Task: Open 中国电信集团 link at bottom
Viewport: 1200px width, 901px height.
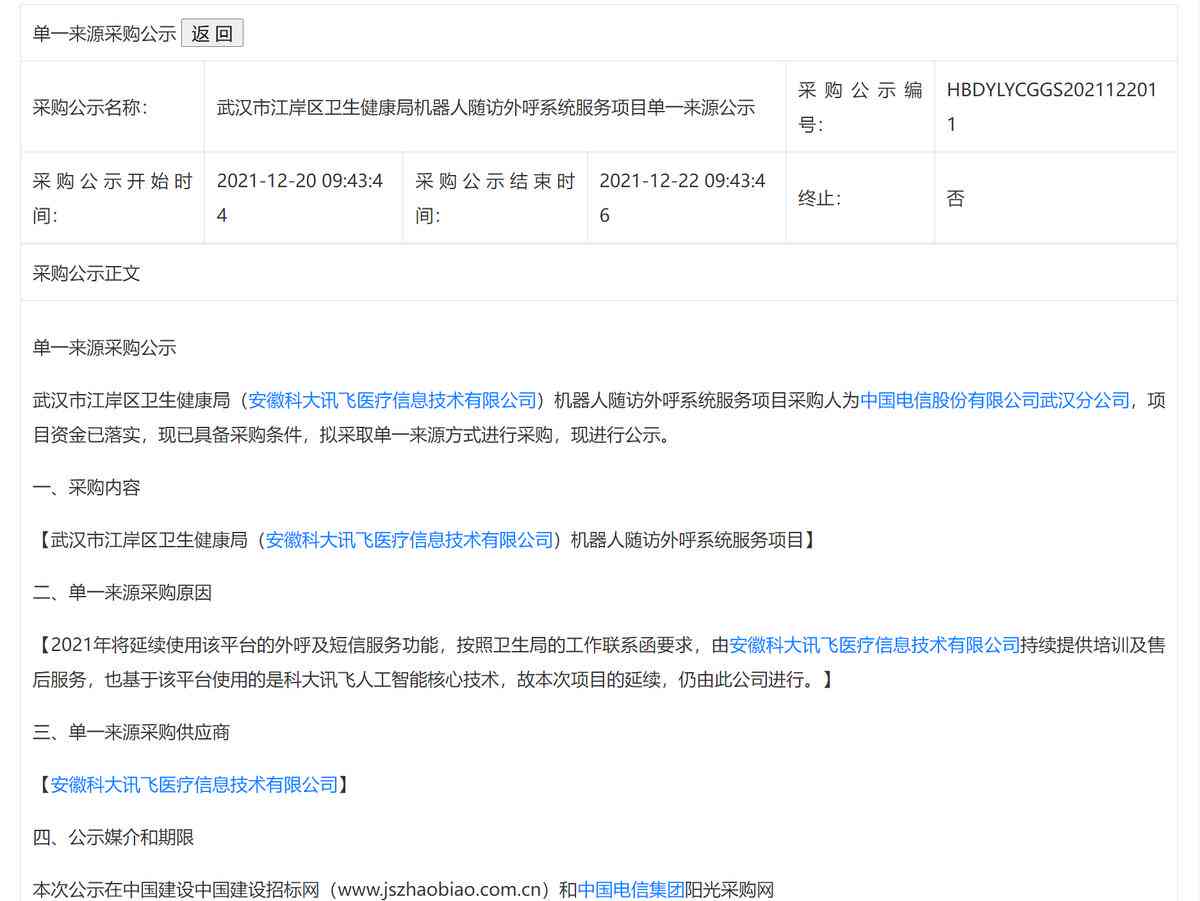Action: click(x=631, y=890)
